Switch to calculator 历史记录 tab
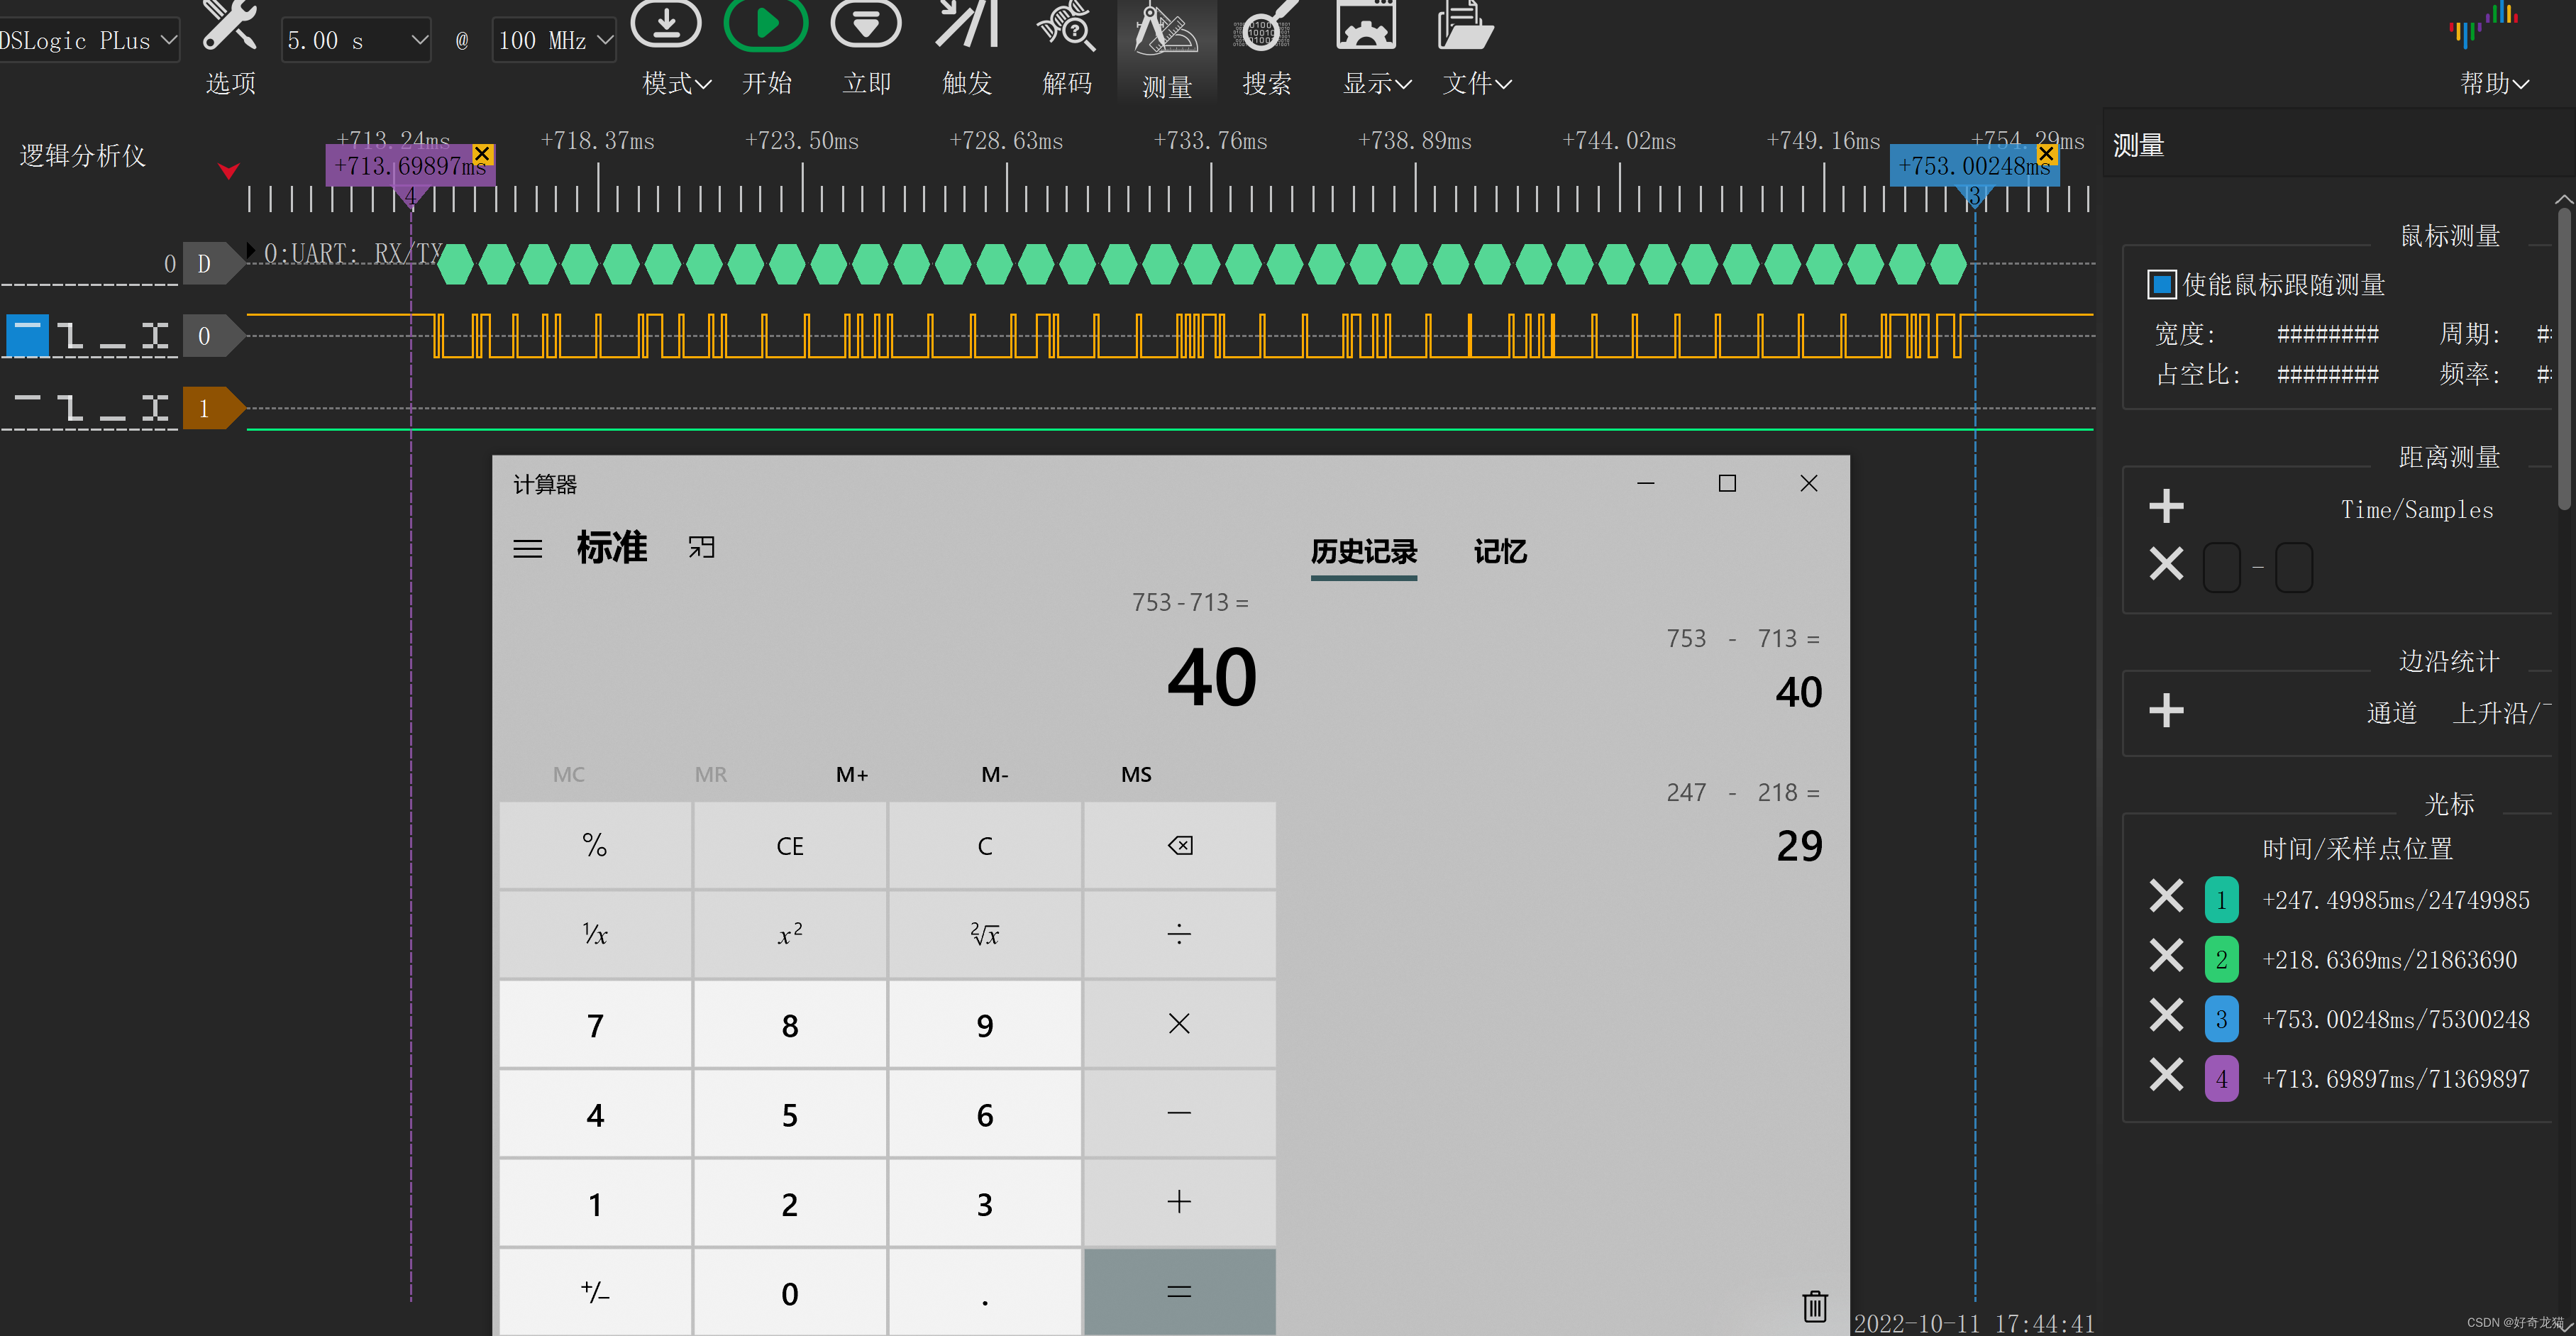Viewport: 2576px width, 1336px height. [x=1364, y=551]
